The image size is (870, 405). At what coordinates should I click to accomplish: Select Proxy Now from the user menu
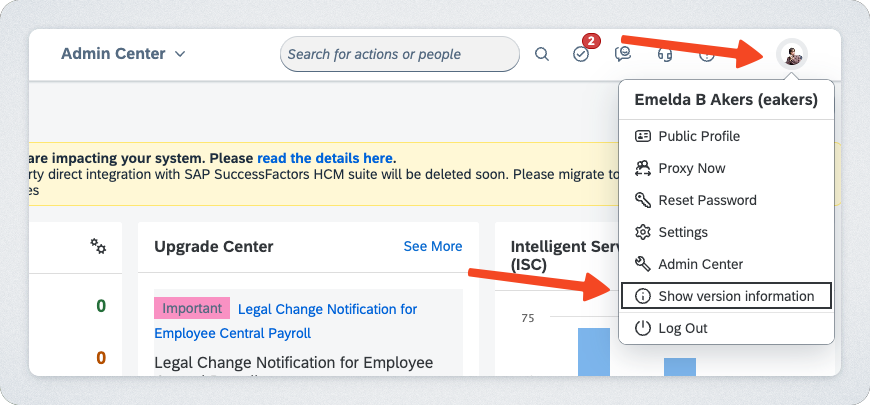point(691,168)
